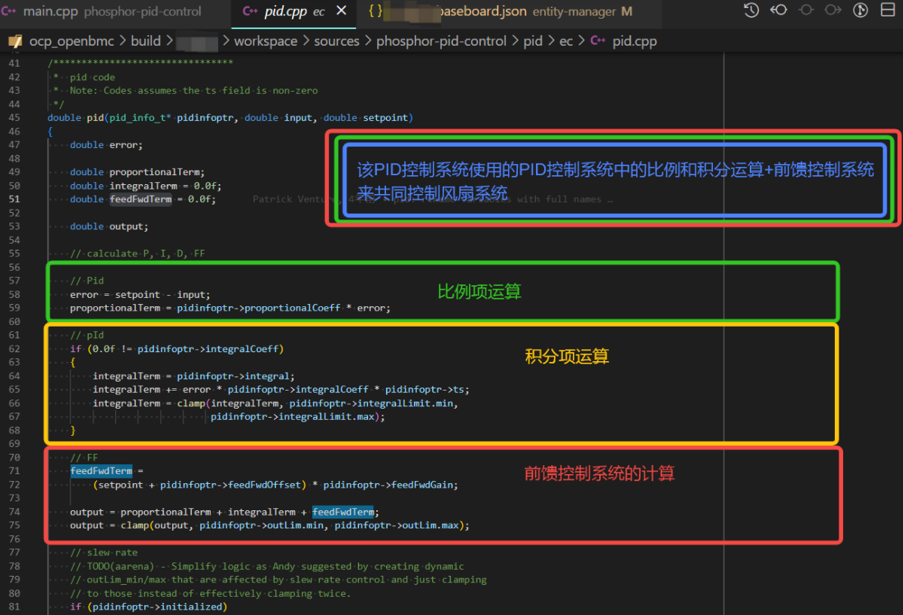
Task: Click the '// calculate P, I, D, FF' comment
Action: point(137,253)
